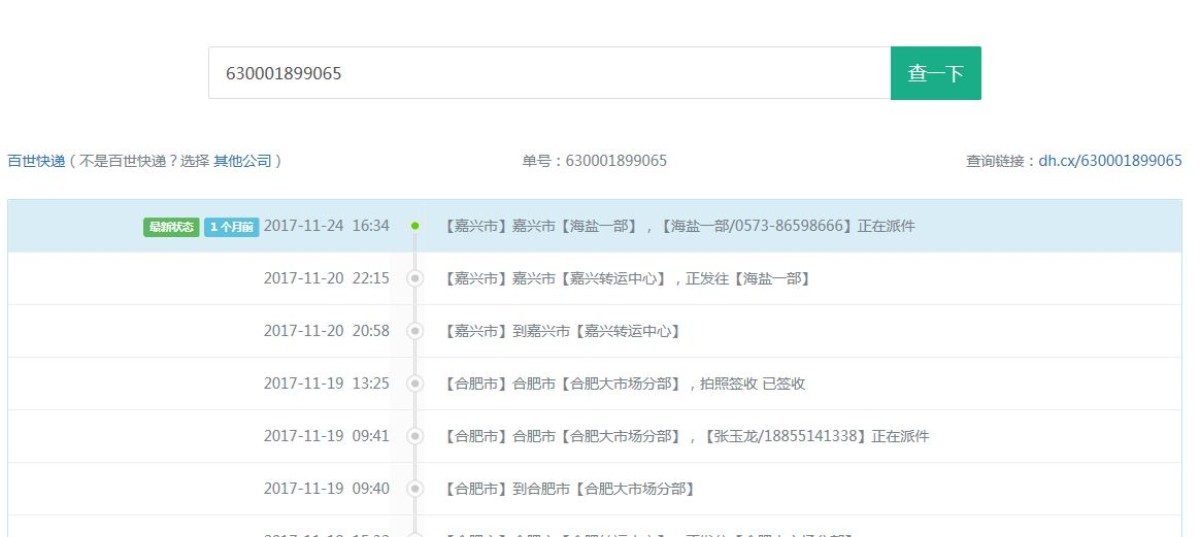This screenshot has height=537, width=1200.
Task: Select the 到嘉兴市【嘉兴转运中心】 entry
Action: point(562,331)
